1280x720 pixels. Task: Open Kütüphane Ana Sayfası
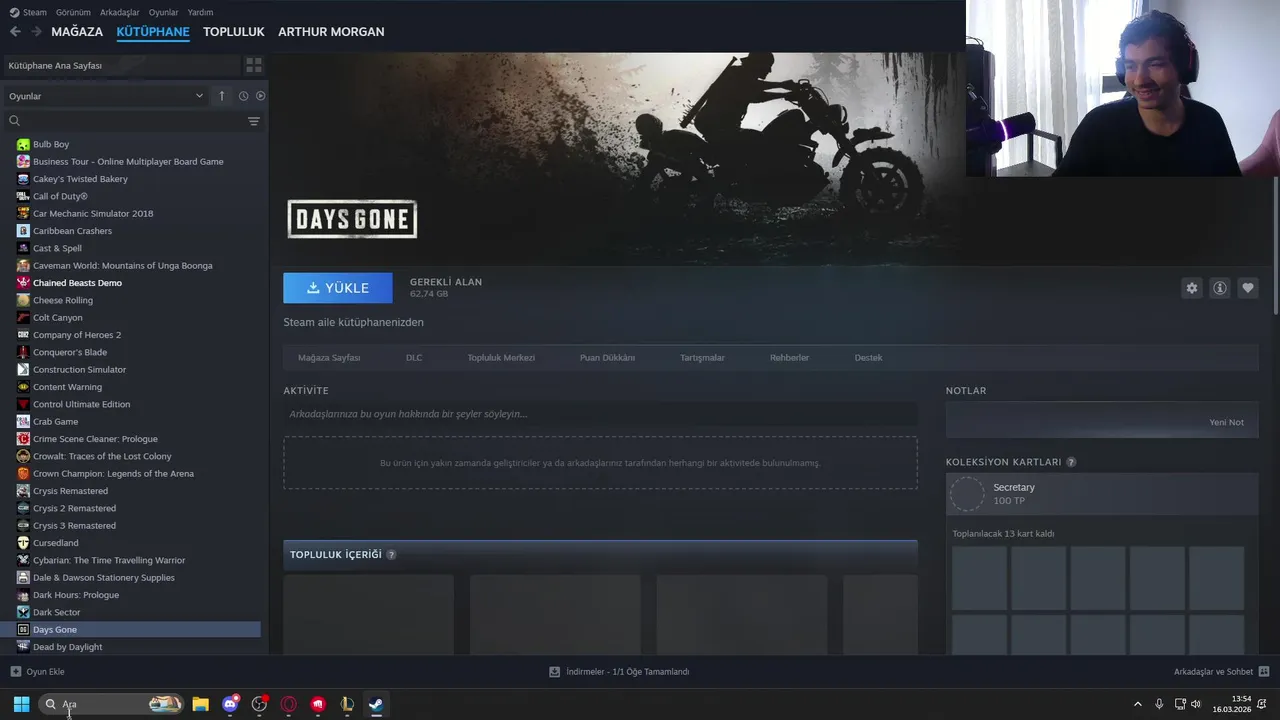[121, 65]
